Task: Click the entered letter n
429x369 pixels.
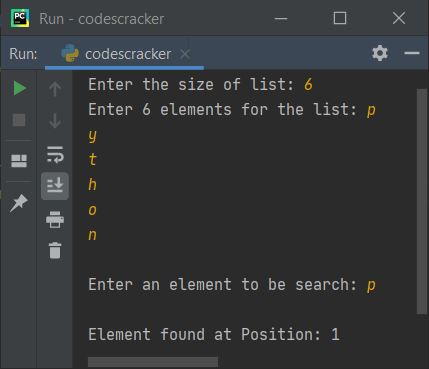Action: (93, 235)
